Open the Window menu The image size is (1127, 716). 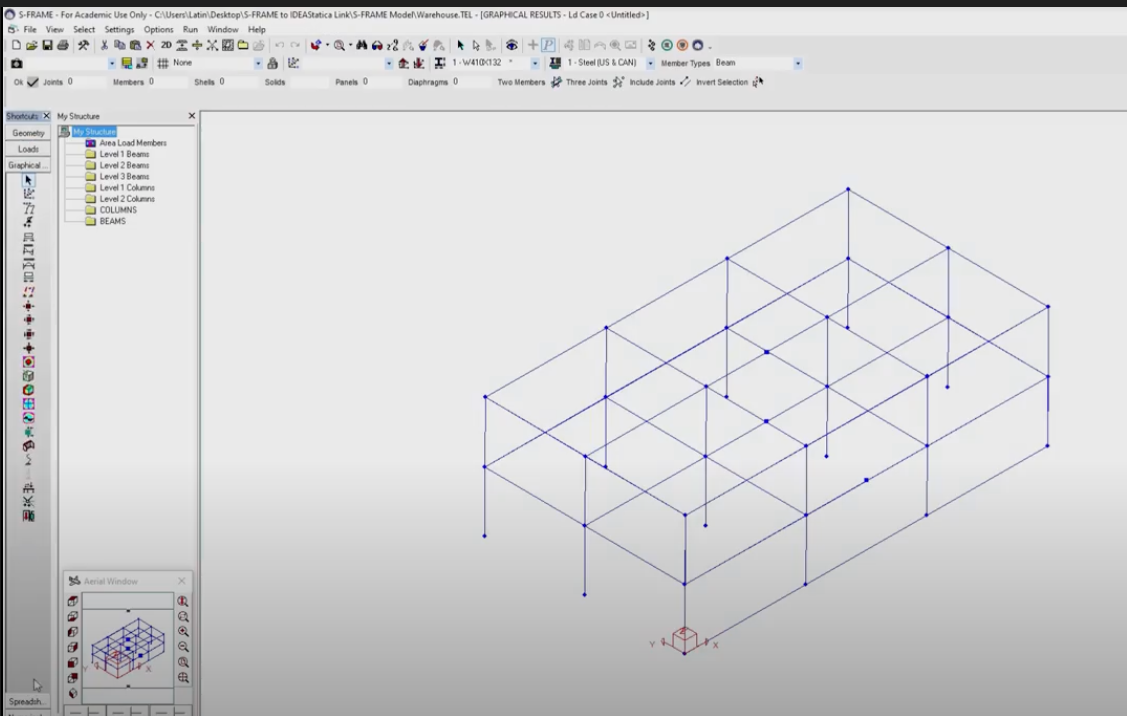point(223,29)
